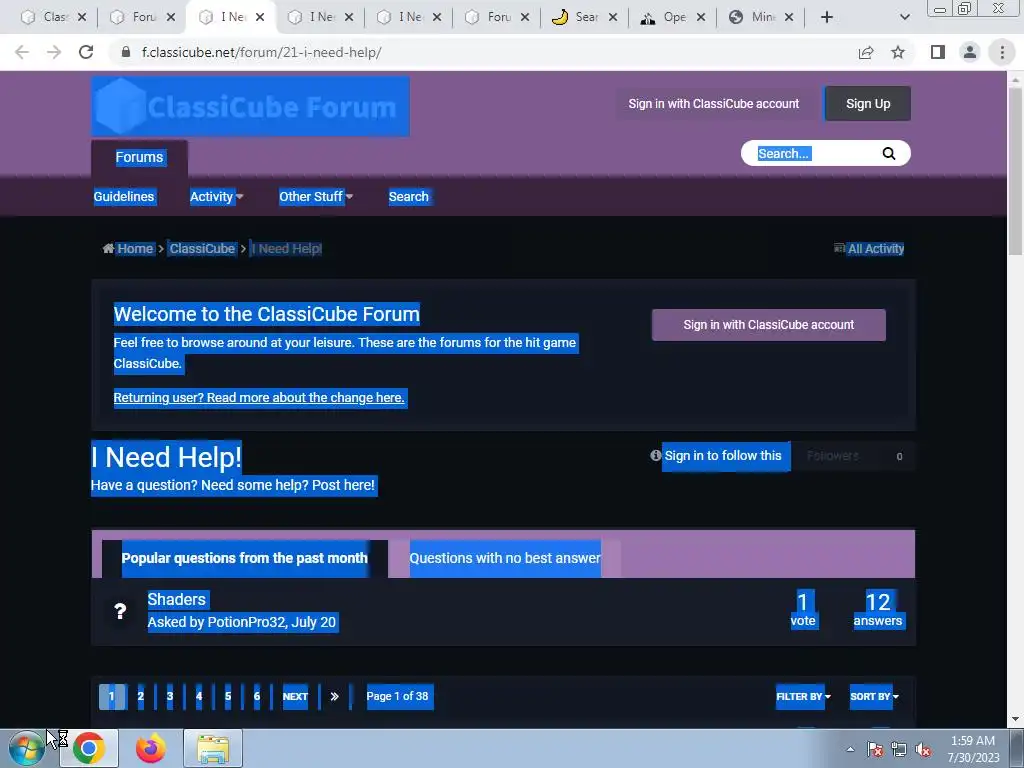Click welcome box Sign in with ClassiCube account
The image size is (1024, 768).
(x=769, y=325)
